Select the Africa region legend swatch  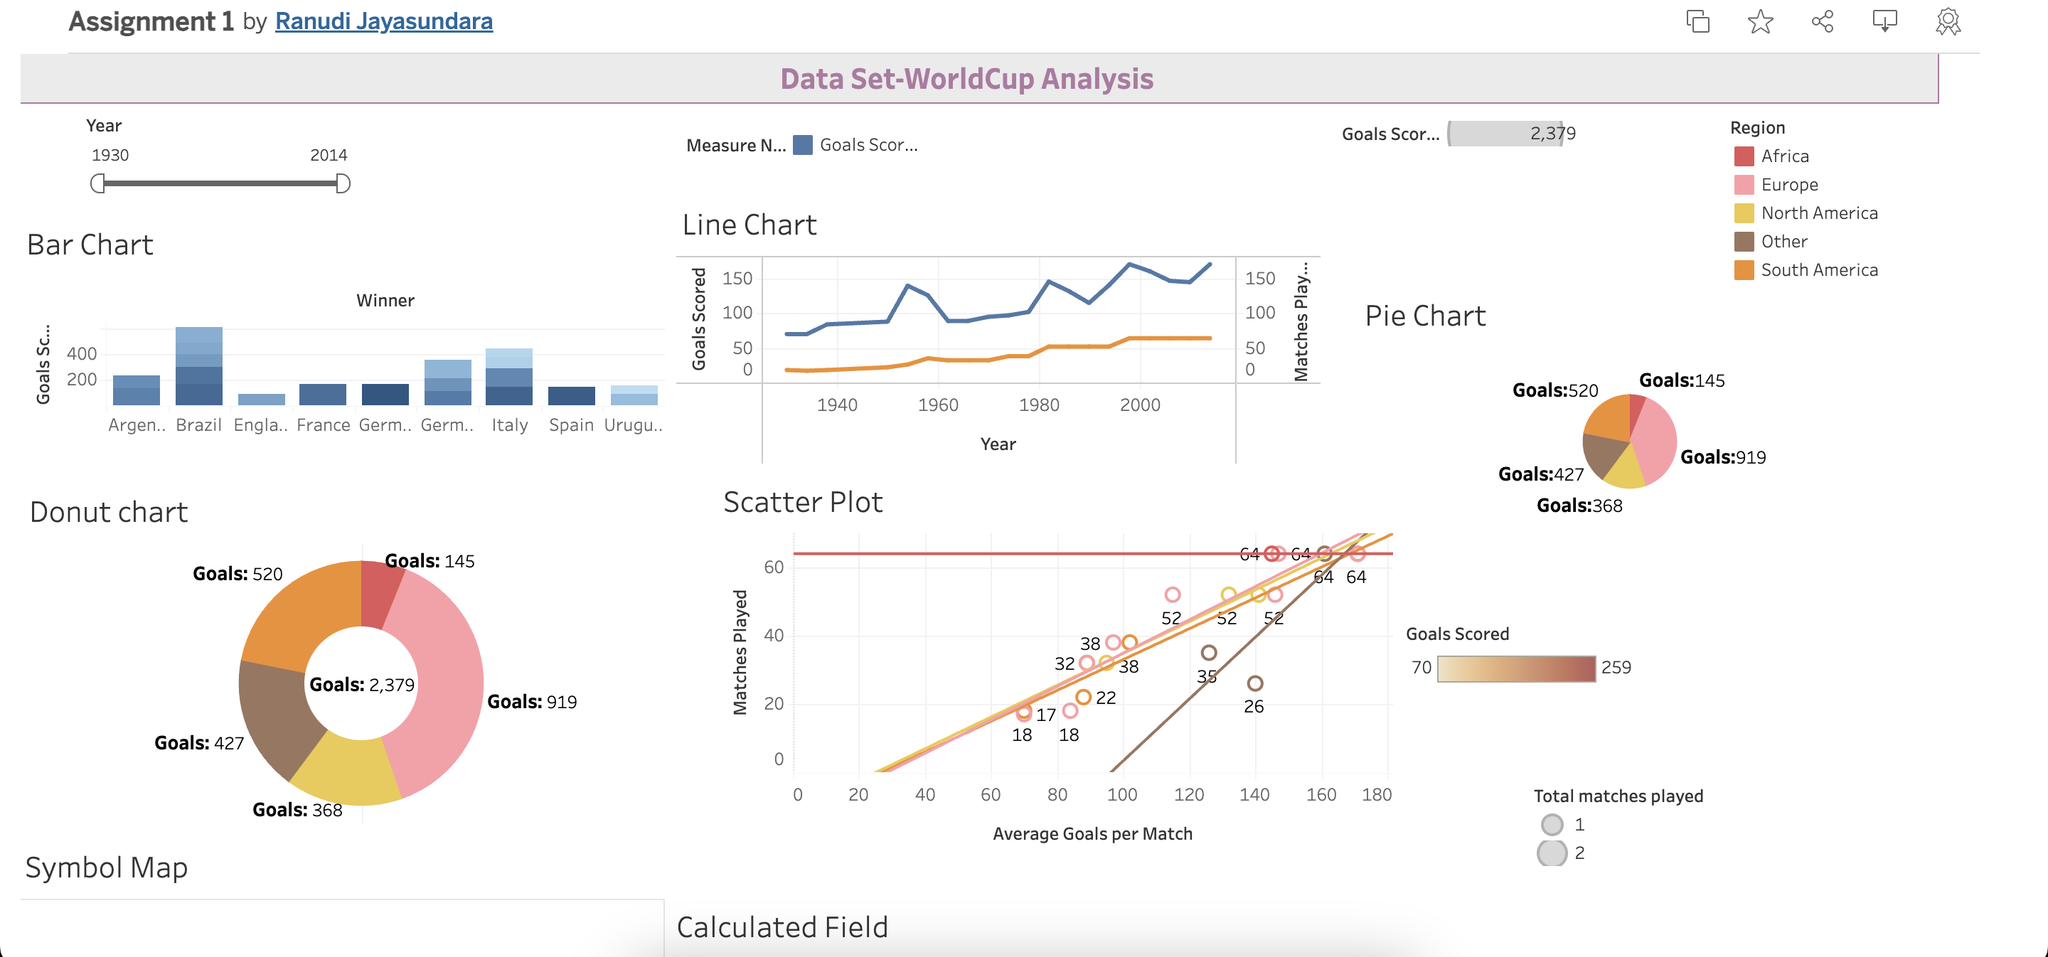tap(1744, 156)
